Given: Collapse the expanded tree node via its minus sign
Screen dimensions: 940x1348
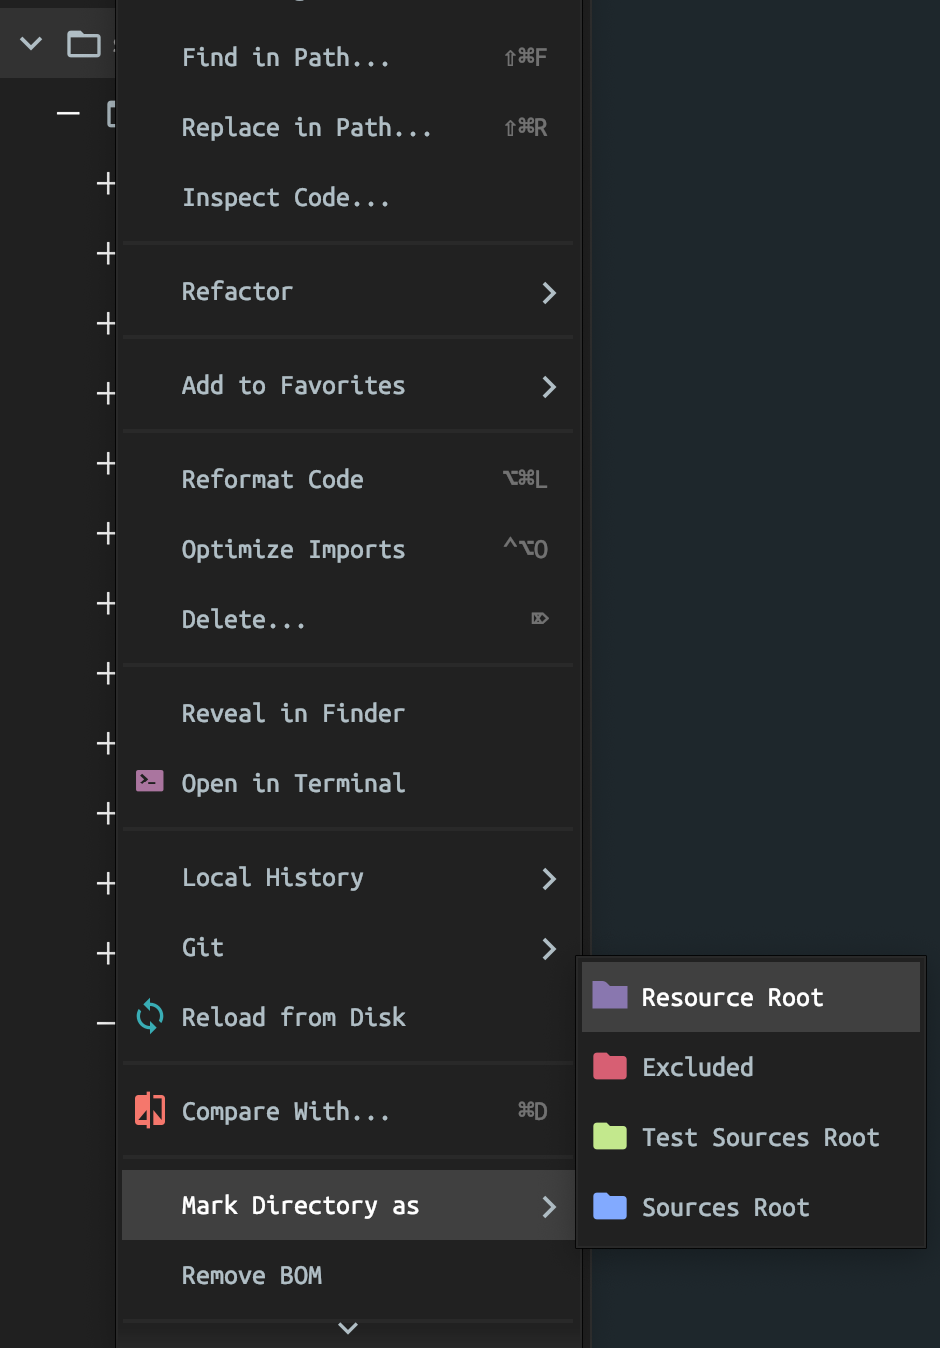Looking at the screenshot, I should pyautogui.click(x=68, y=113).
